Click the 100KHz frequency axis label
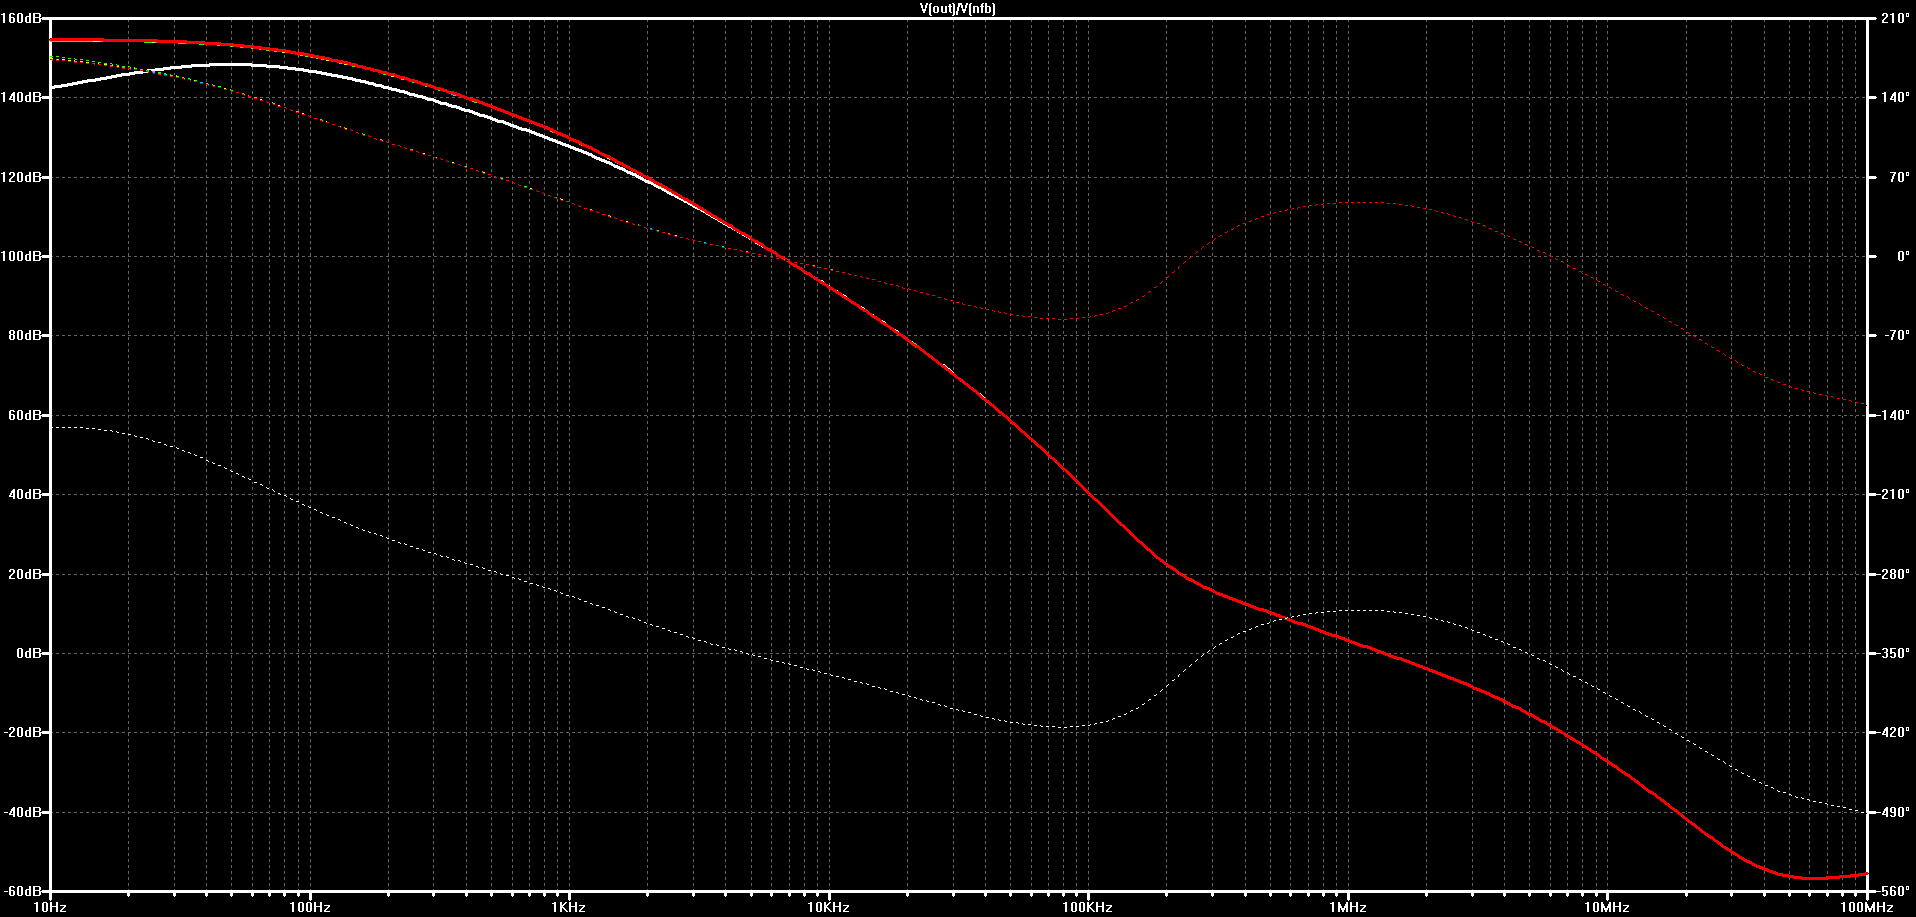 pyautogui.click(x=1088, y=907)
